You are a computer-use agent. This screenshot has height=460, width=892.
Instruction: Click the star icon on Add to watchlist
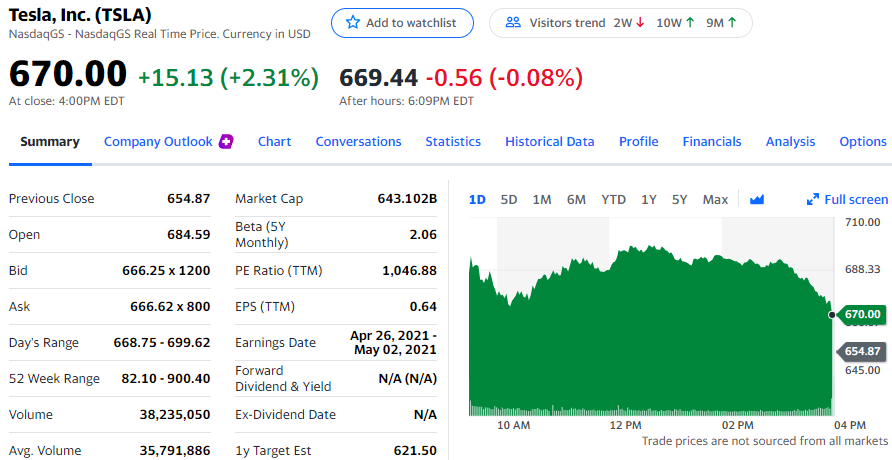tap(353, 23)
